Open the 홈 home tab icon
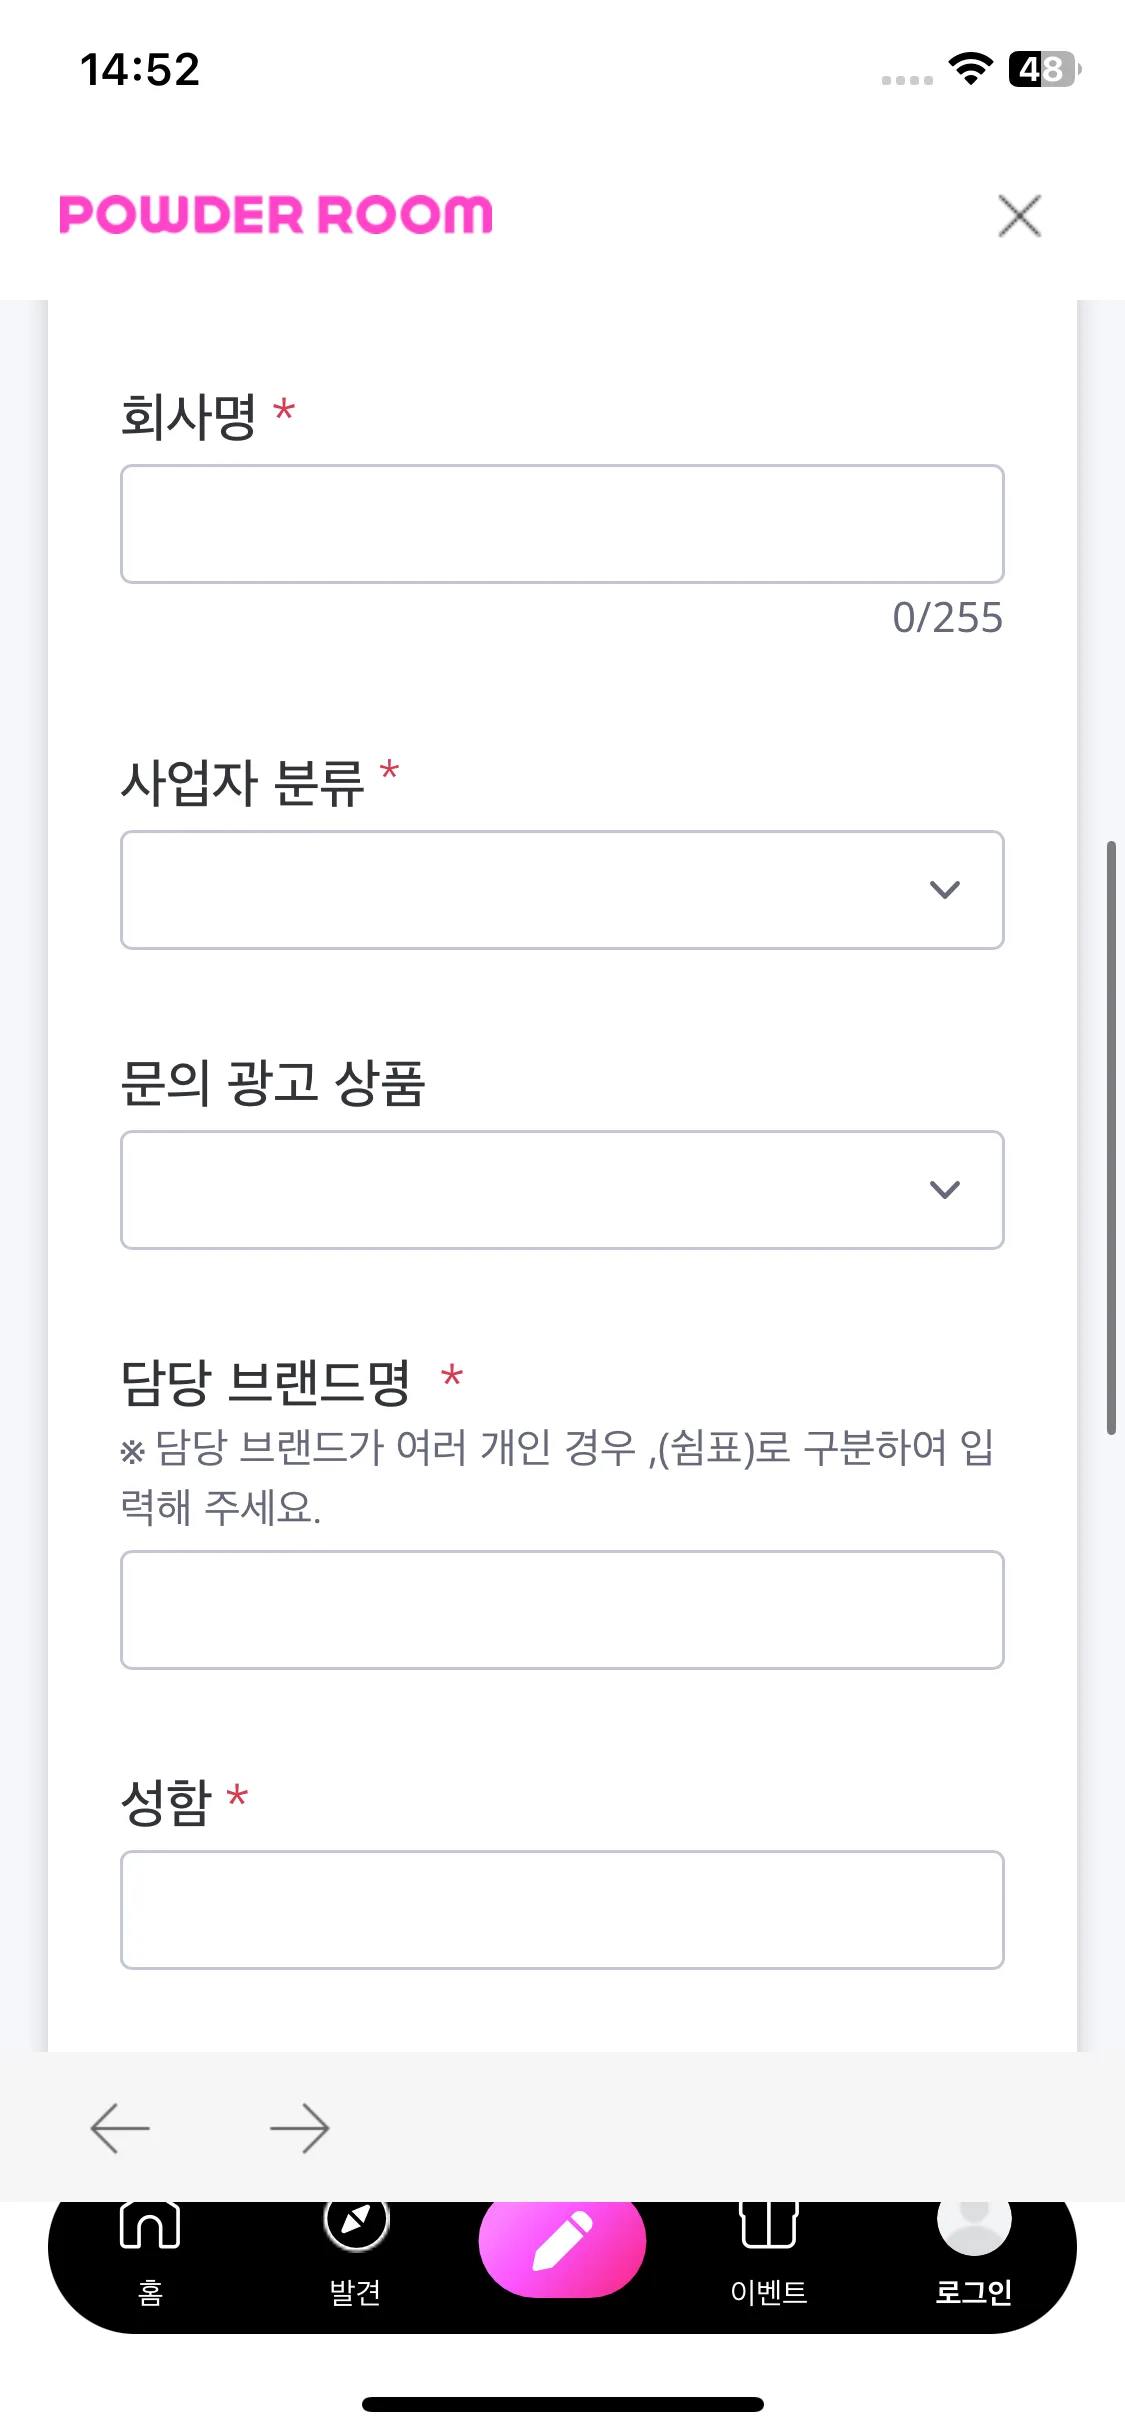1125x2436 pixels. tap(150, 2225)
